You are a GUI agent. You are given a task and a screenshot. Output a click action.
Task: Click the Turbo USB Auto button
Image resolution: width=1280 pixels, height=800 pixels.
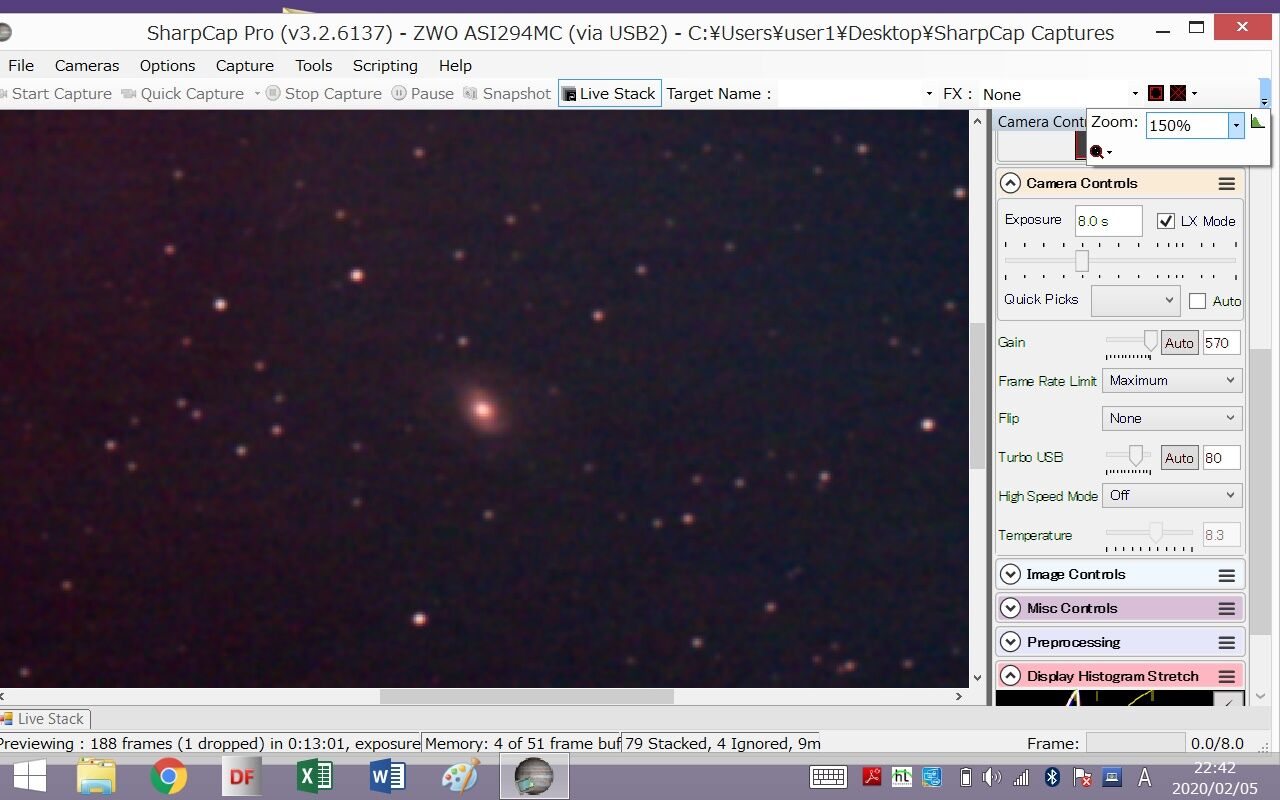point(1179,458)
